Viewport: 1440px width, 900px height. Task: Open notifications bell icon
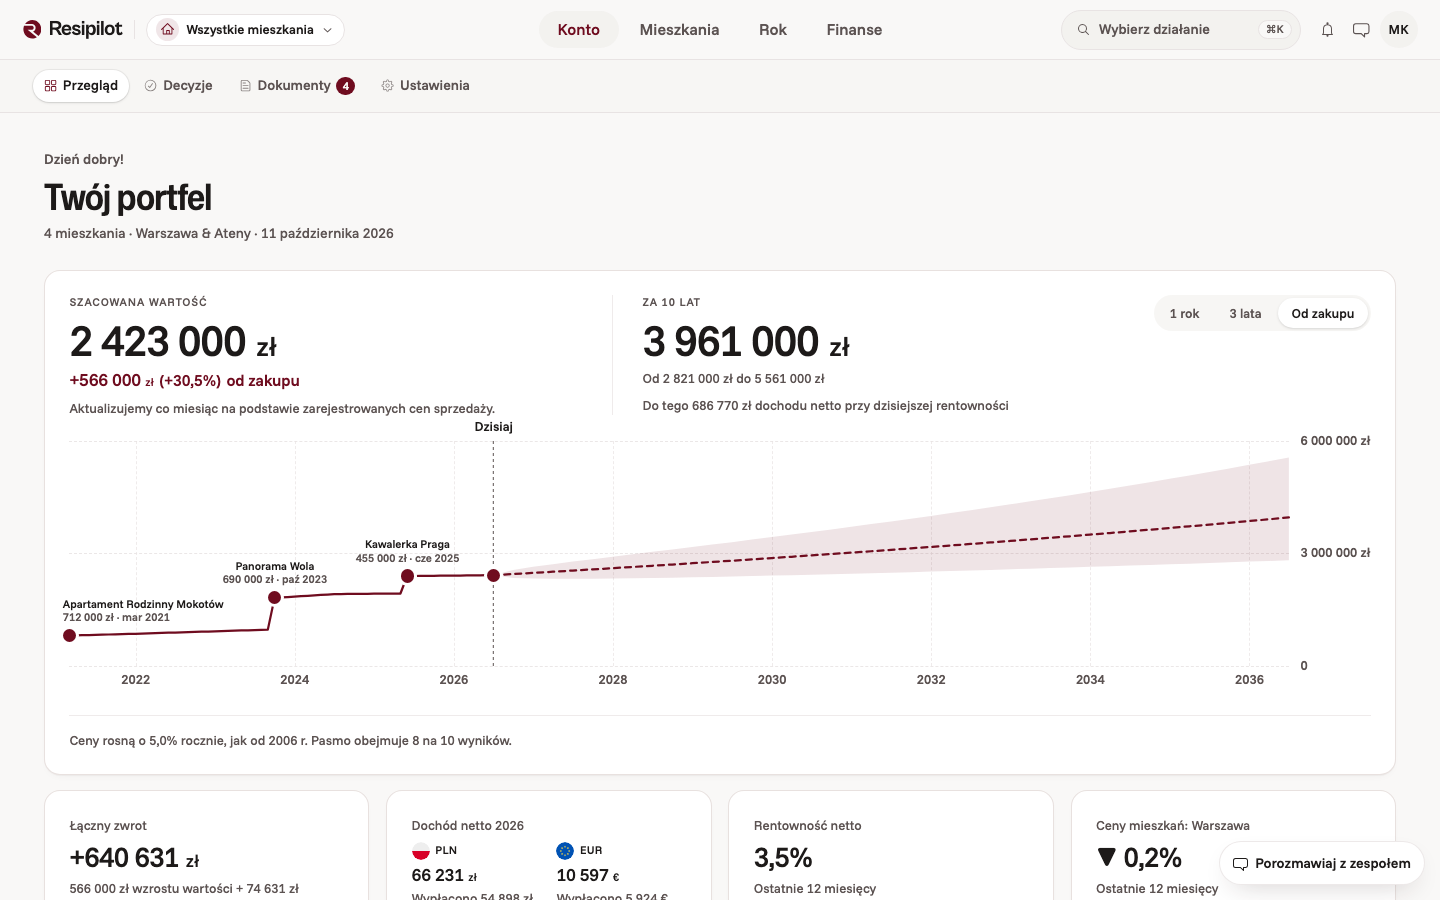1327,30
